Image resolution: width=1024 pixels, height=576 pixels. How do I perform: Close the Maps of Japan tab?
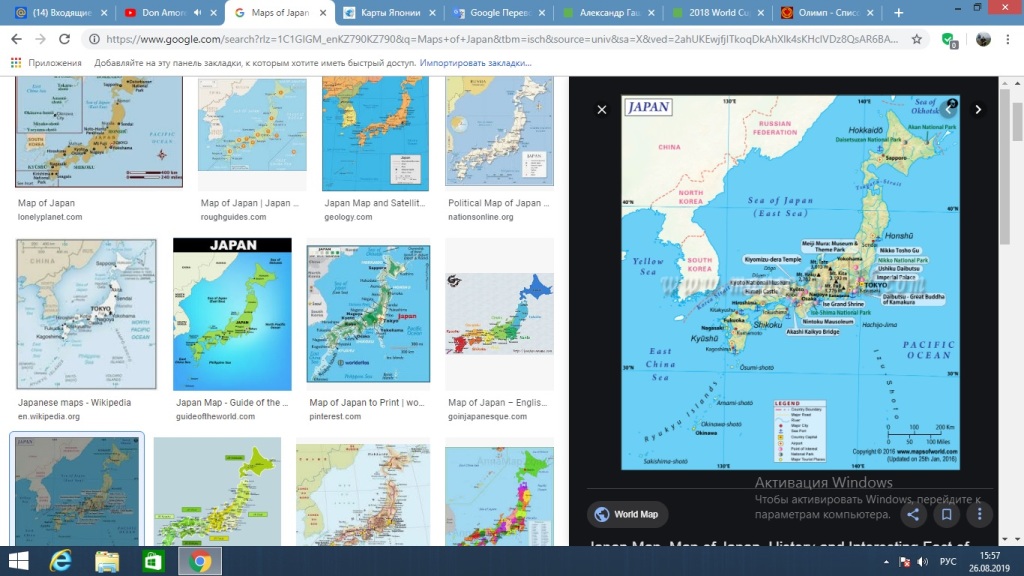[323, 12]
